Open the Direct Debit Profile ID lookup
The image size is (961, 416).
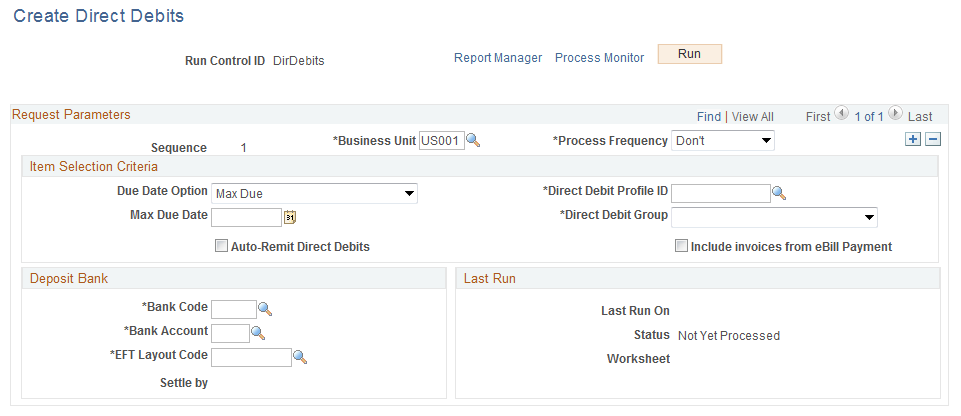779,193
